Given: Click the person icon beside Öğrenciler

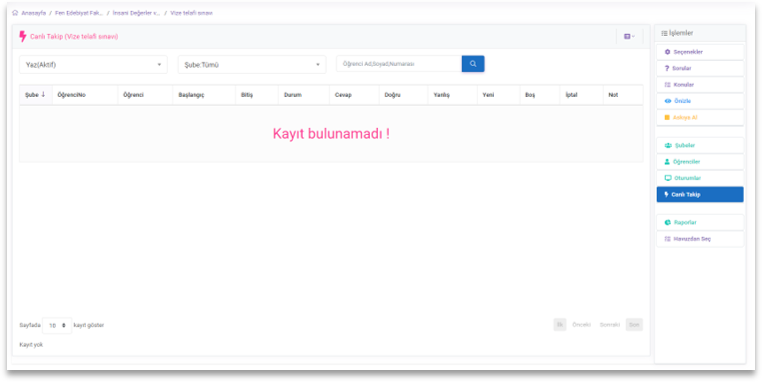Looking at the screenshot, I should pyautogui.click(x=667, y=162).
